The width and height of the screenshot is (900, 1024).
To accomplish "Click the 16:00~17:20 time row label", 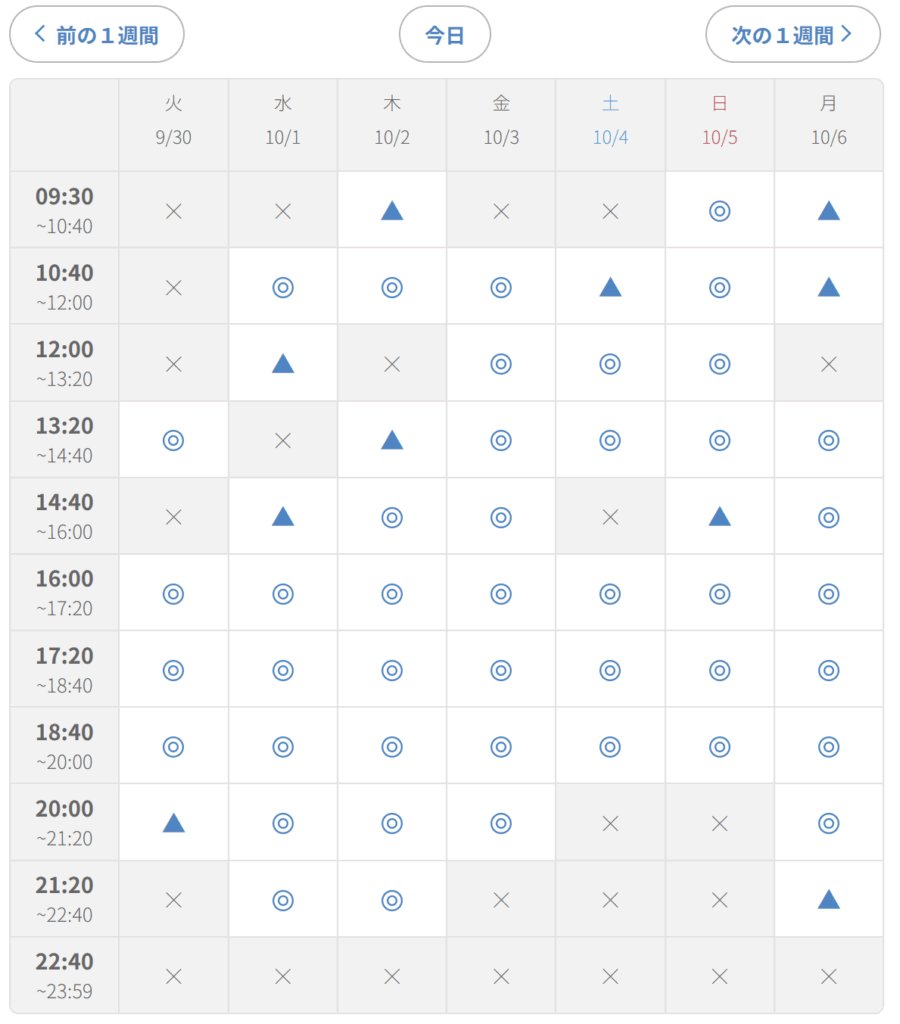I will (x=65, y=593).
